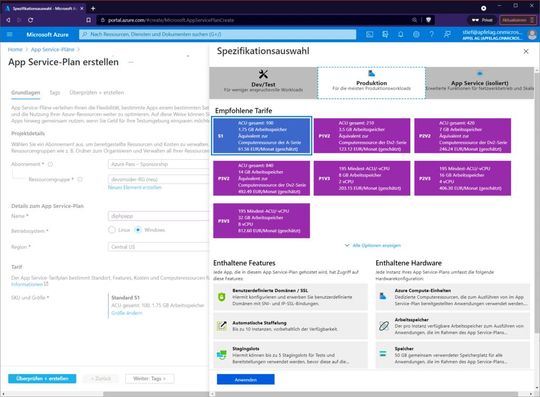540x397 pixels.
Task: Click the Azure Compute-Einheiten icon
Action: pyautogui.click(x=383, y=296)
